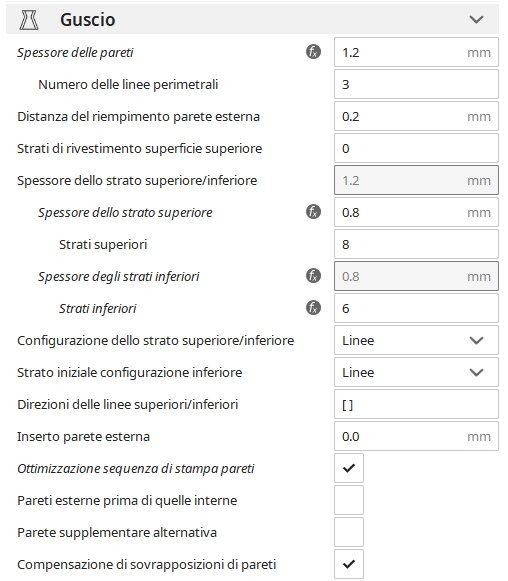508x581 pixels.
Task: Click Strati di rivestimento superficie superiore field
Action: [x=416, y=148]
